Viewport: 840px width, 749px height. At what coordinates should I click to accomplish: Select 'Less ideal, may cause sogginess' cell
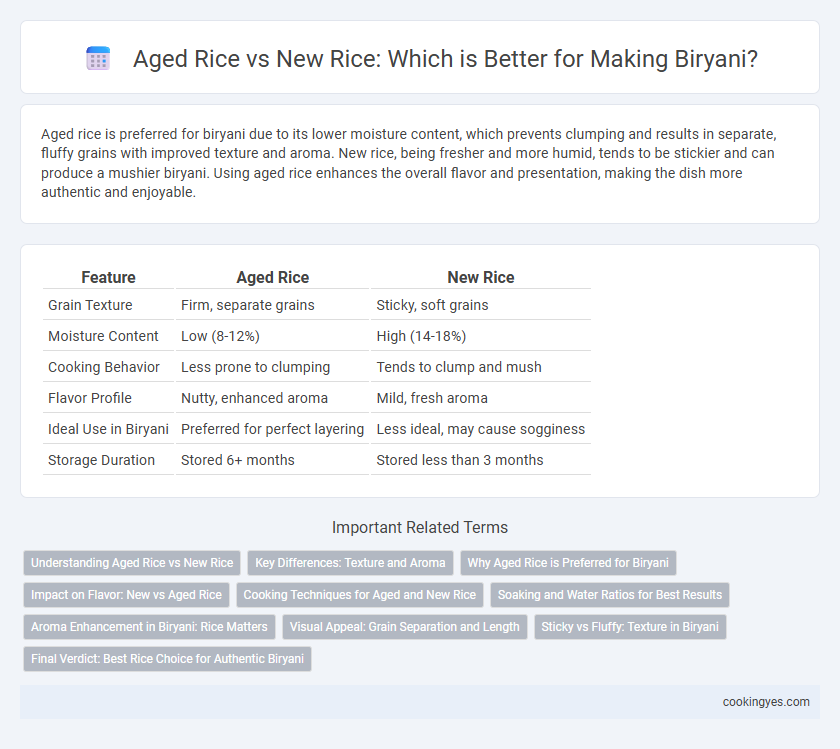pyautogui.click(x=481, y=429)
